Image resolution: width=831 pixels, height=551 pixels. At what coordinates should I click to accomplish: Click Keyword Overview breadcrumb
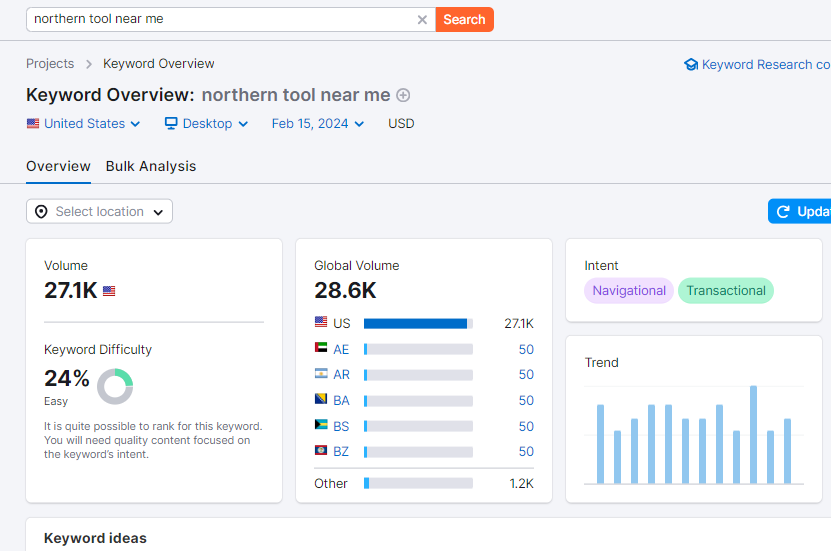tap(158, 64)
